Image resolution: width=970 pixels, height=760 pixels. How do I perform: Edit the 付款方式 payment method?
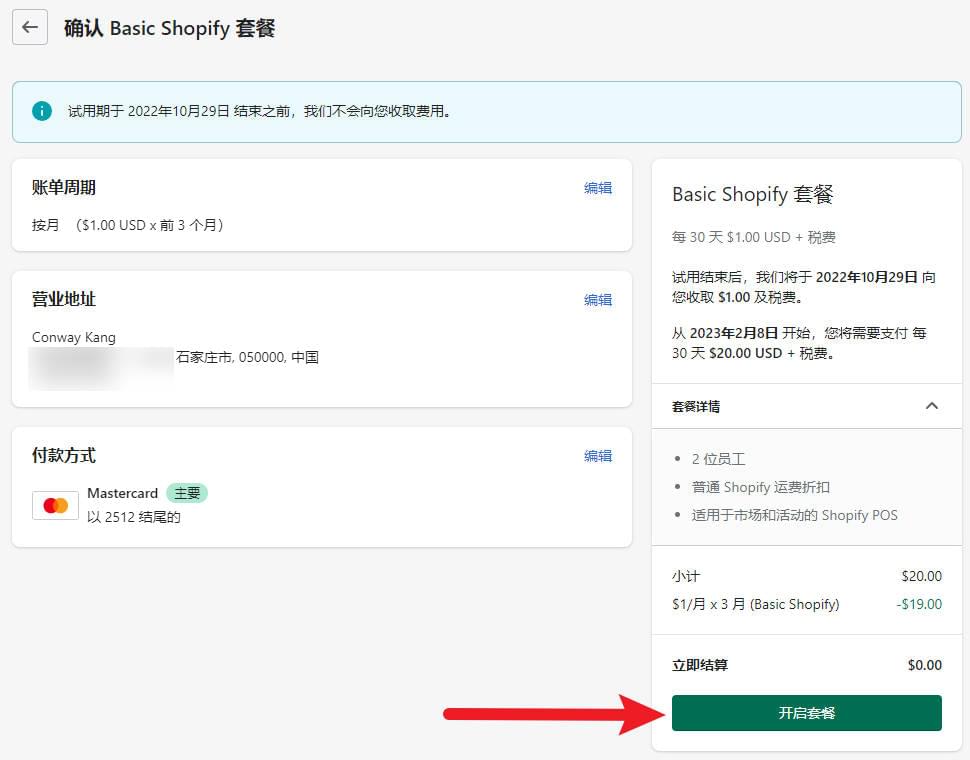click(x=598, y=456)
